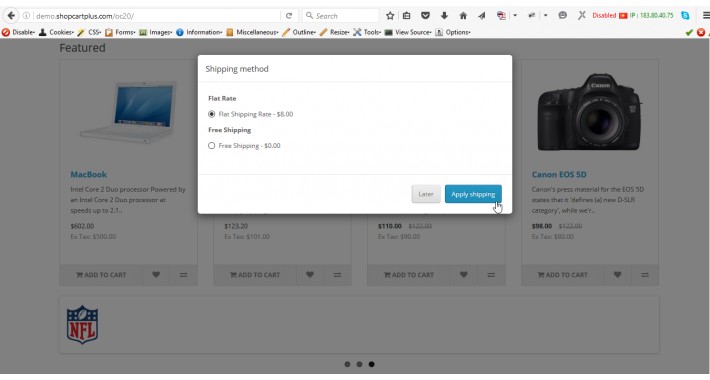Add the $123.20 product to cart
The image size is (710, 380).
point(255,274)
